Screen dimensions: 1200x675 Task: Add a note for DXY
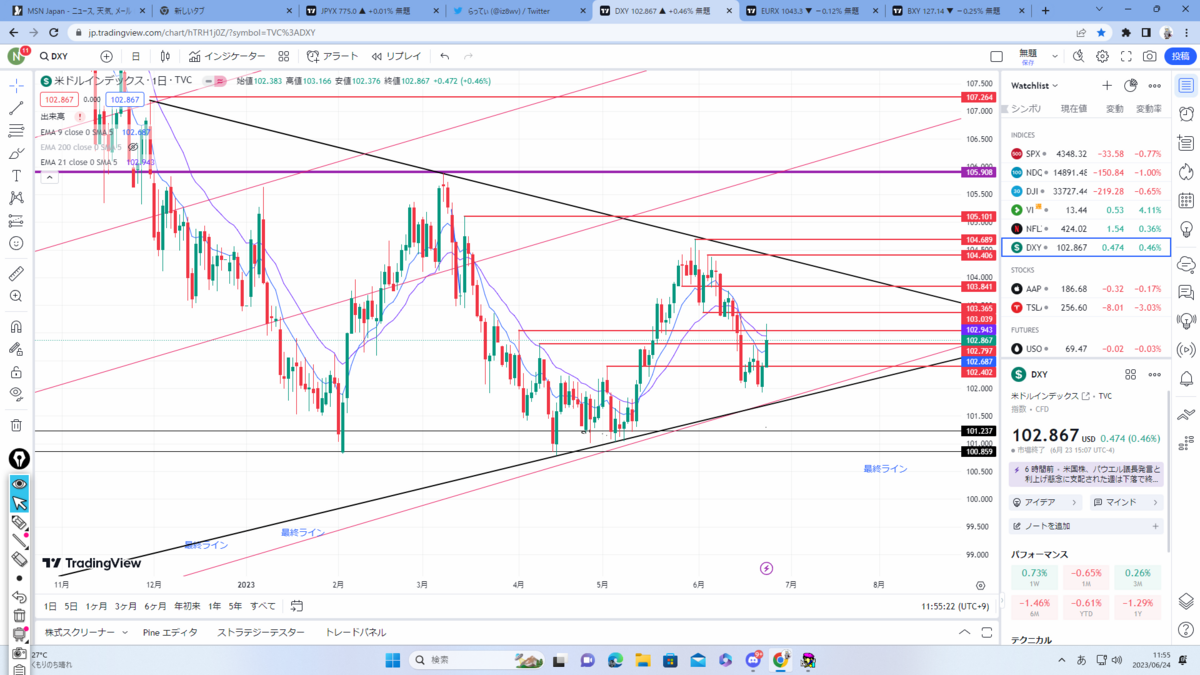[1088, 526]
